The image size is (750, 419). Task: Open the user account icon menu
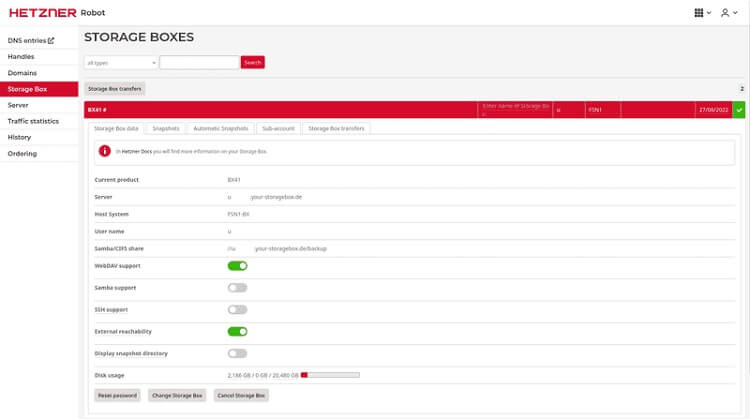click(x=725, y=13)
